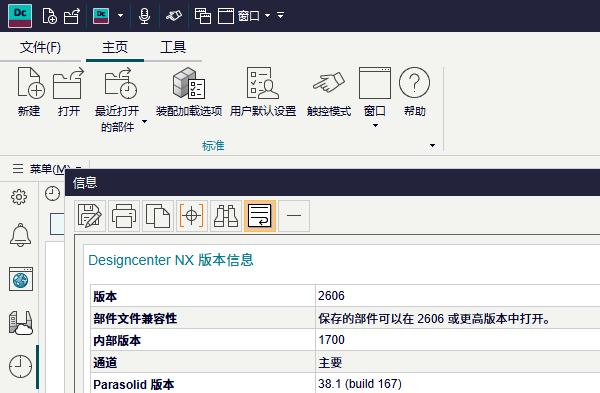Click the new file icon in quick access bar
The height and width of the screenshot is (393, 600).
point(49,16)
